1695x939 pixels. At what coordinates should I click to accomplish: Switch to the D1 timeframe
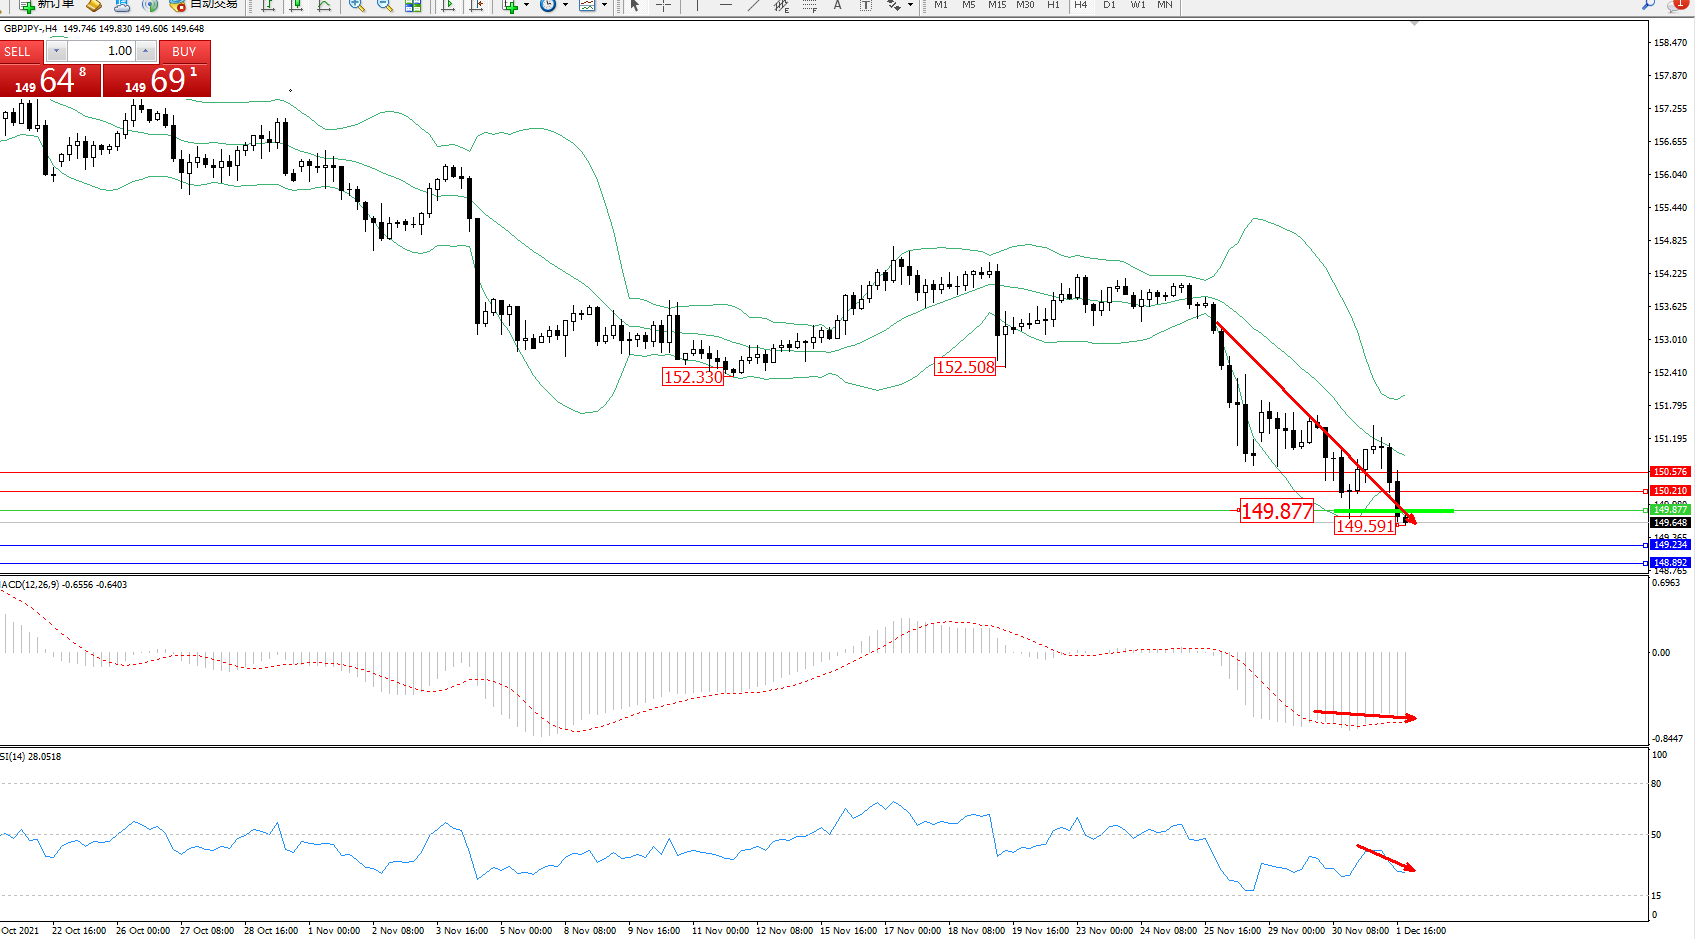(1108, 5)
